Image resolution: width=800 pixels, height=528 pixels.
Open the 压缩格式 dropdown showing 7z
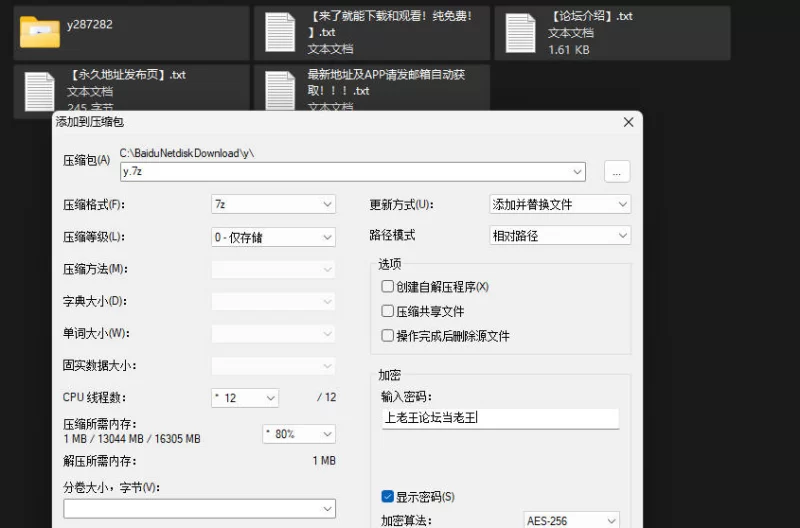click(x=273, y=204)
